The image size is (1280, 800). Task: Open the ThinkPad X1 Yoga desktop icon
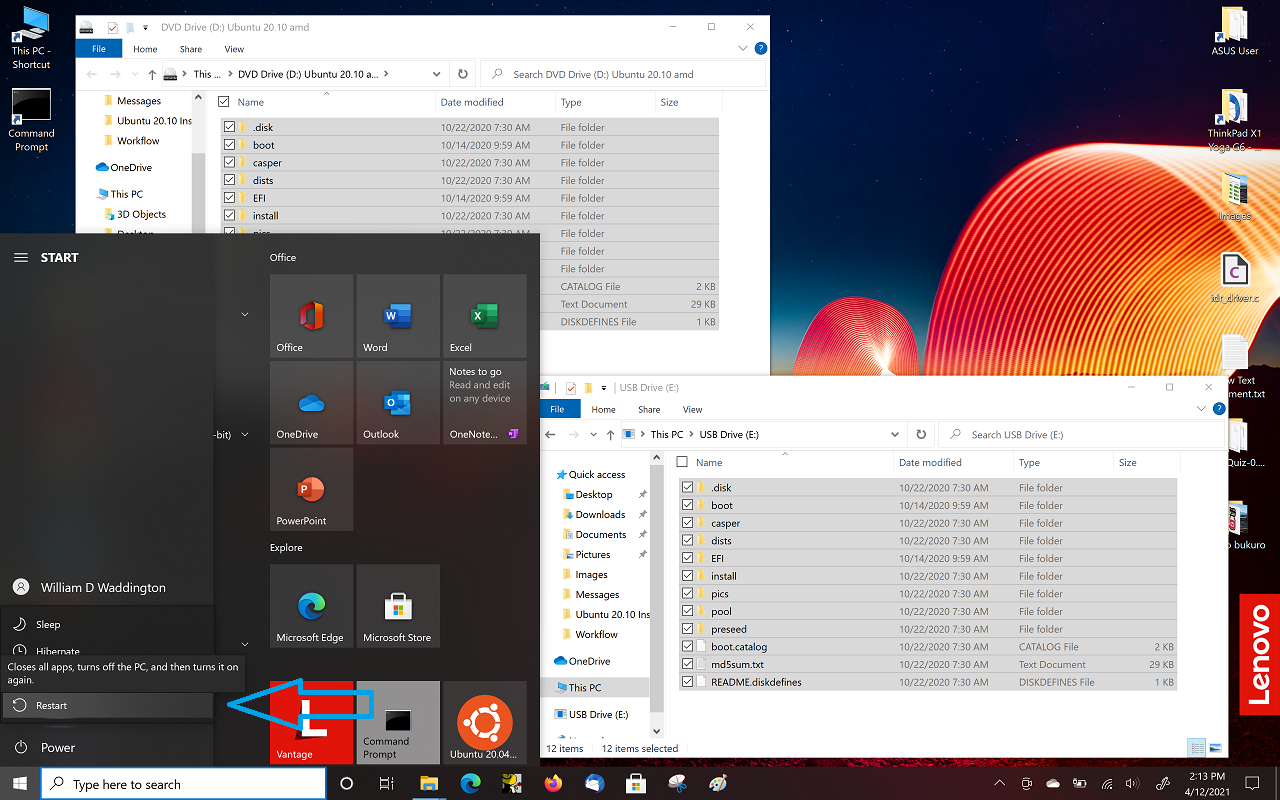click(1235, 120)
